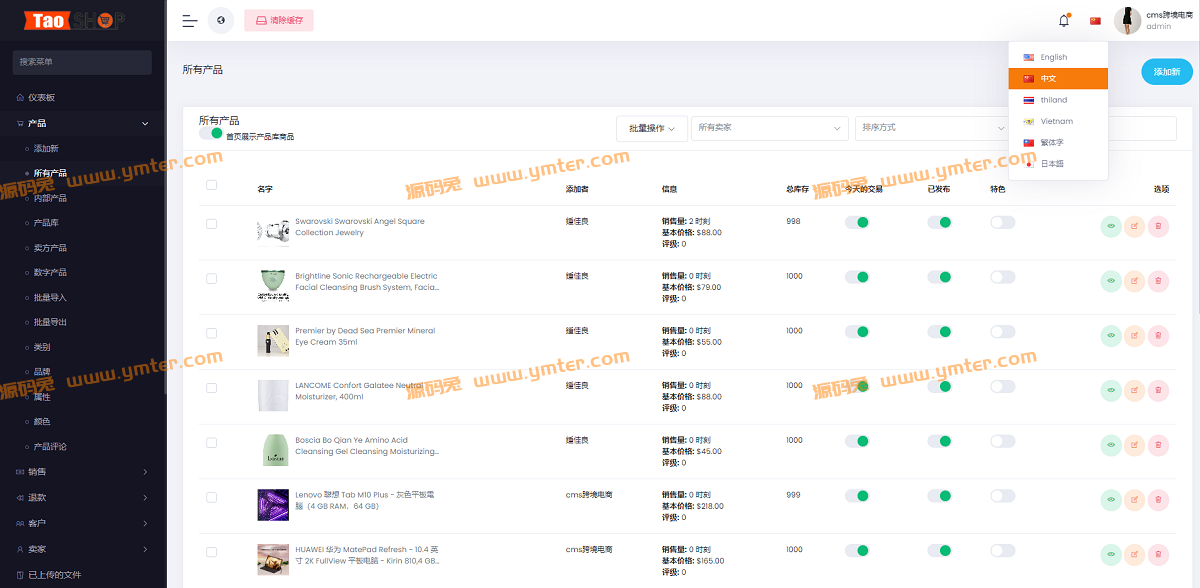
Task: Select Vietnam from the language menu
Action: (1058, 121)
